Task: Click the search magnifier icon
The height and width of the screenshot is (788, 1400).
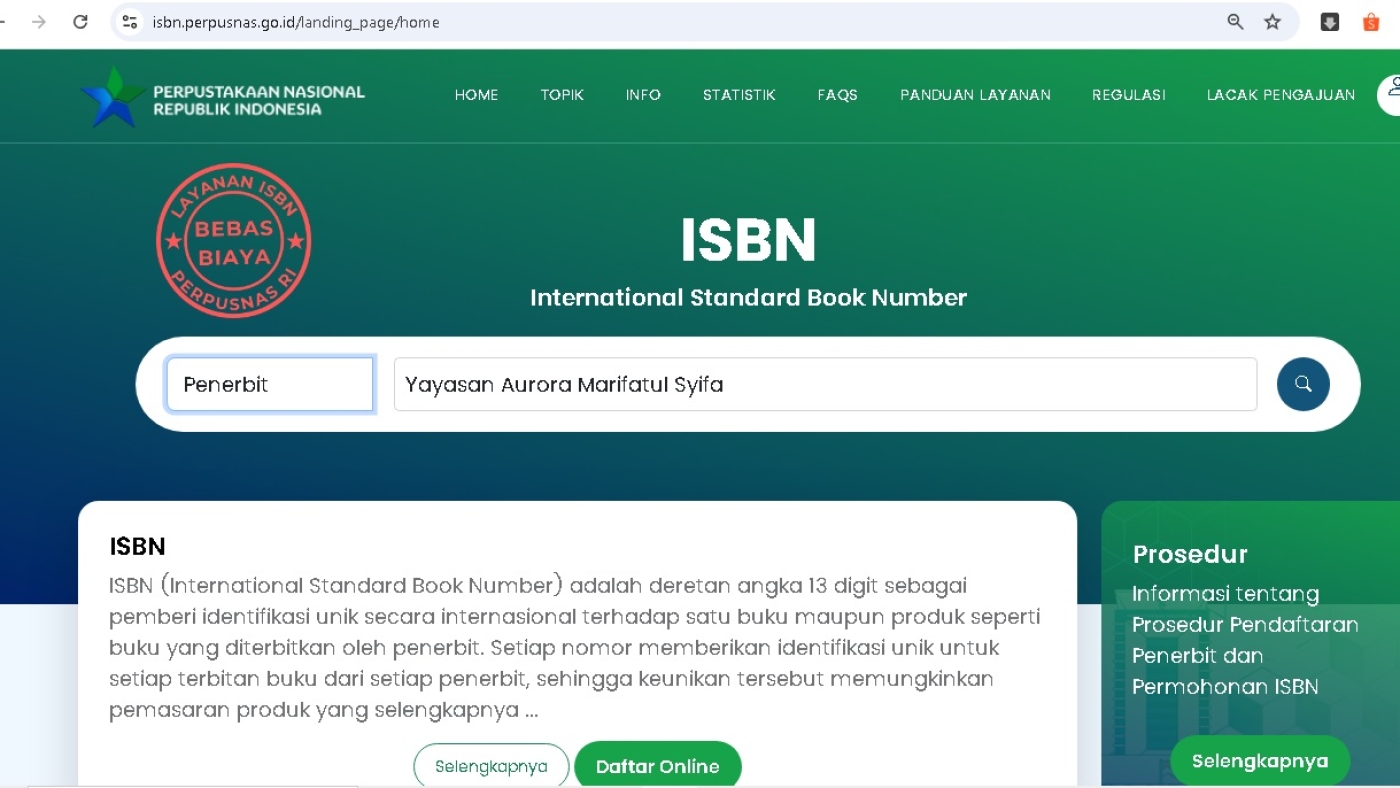Action: point(1303,384)
